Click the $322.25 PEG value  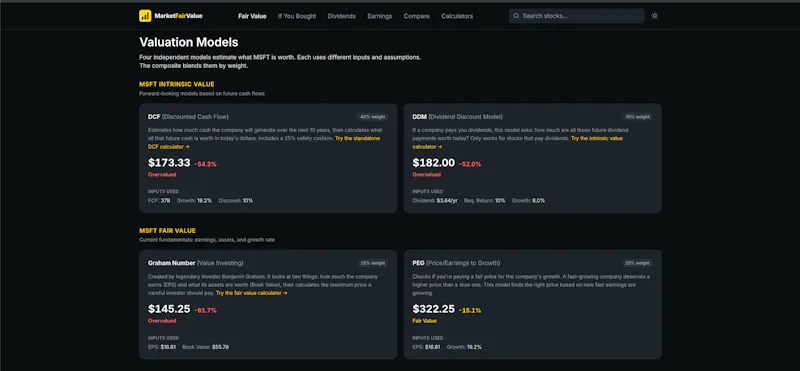pyautogui.click(x=433, y=309)
